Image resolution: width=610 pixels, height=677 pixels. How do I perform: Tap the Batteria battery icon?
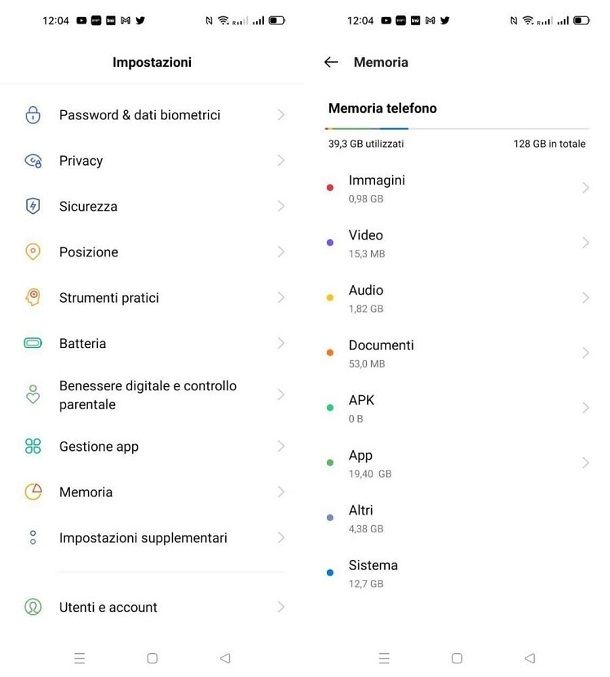33,343
